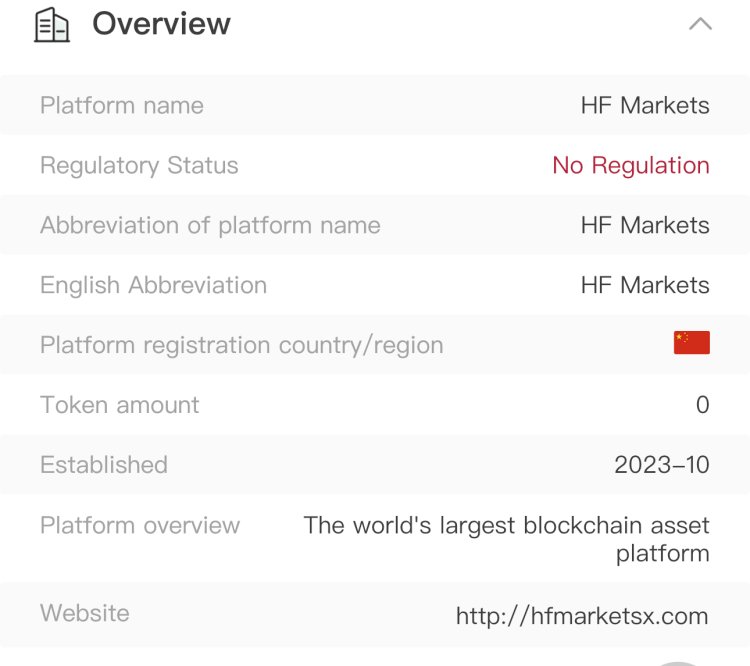
Task: Click the "Token amount" label
Action: (x=120, y=405)
